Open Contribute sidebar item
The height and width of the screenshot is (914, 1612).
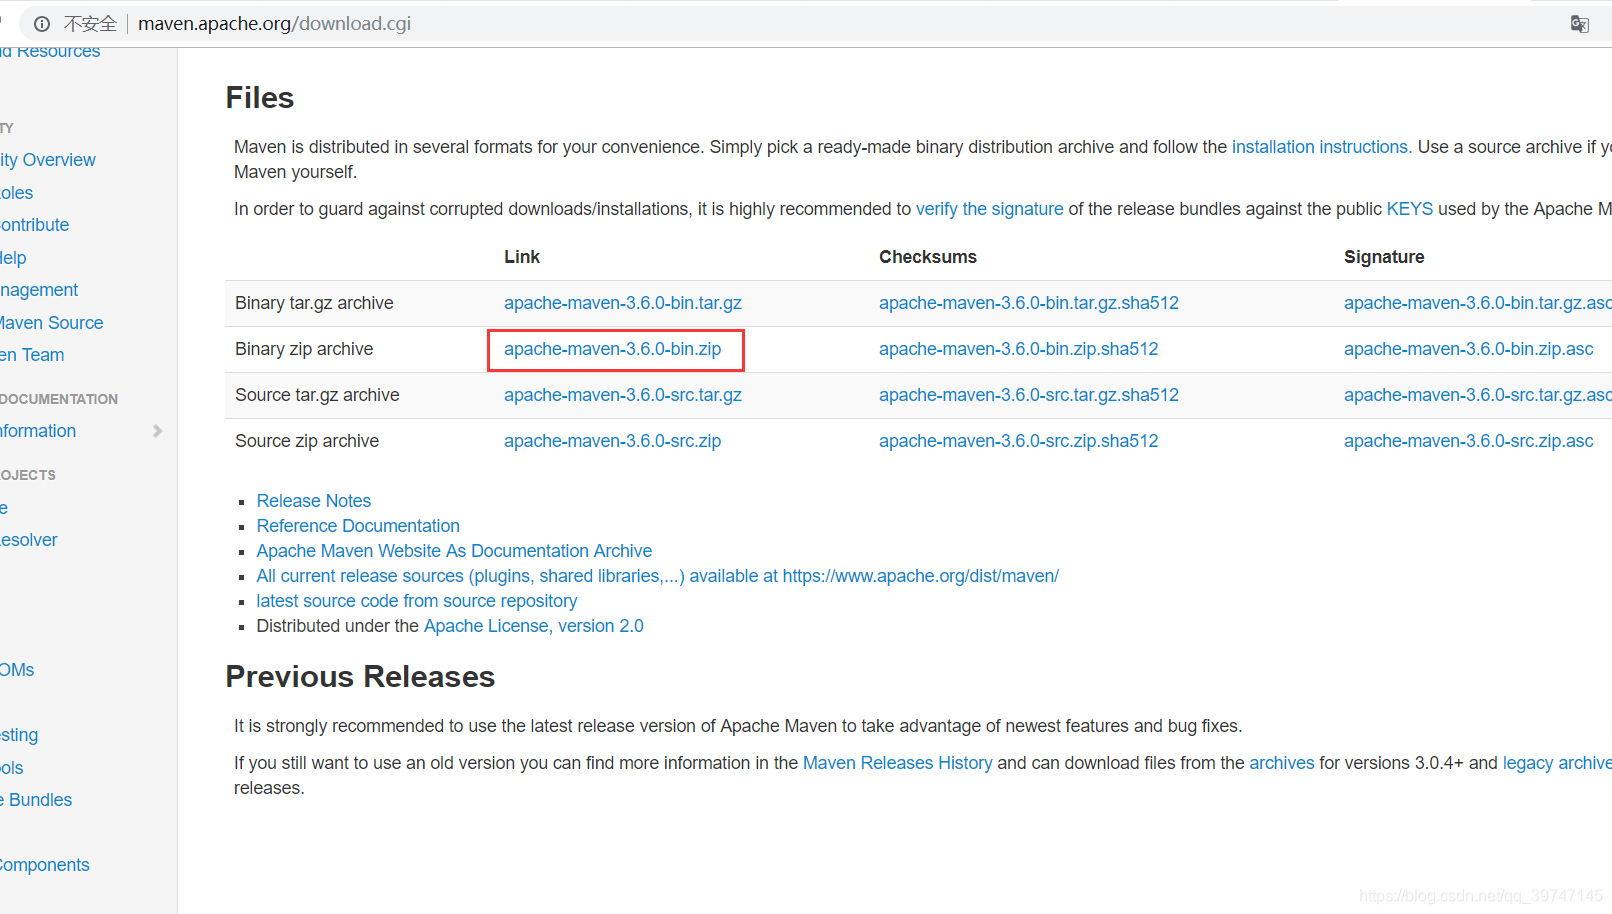[35, 225]
